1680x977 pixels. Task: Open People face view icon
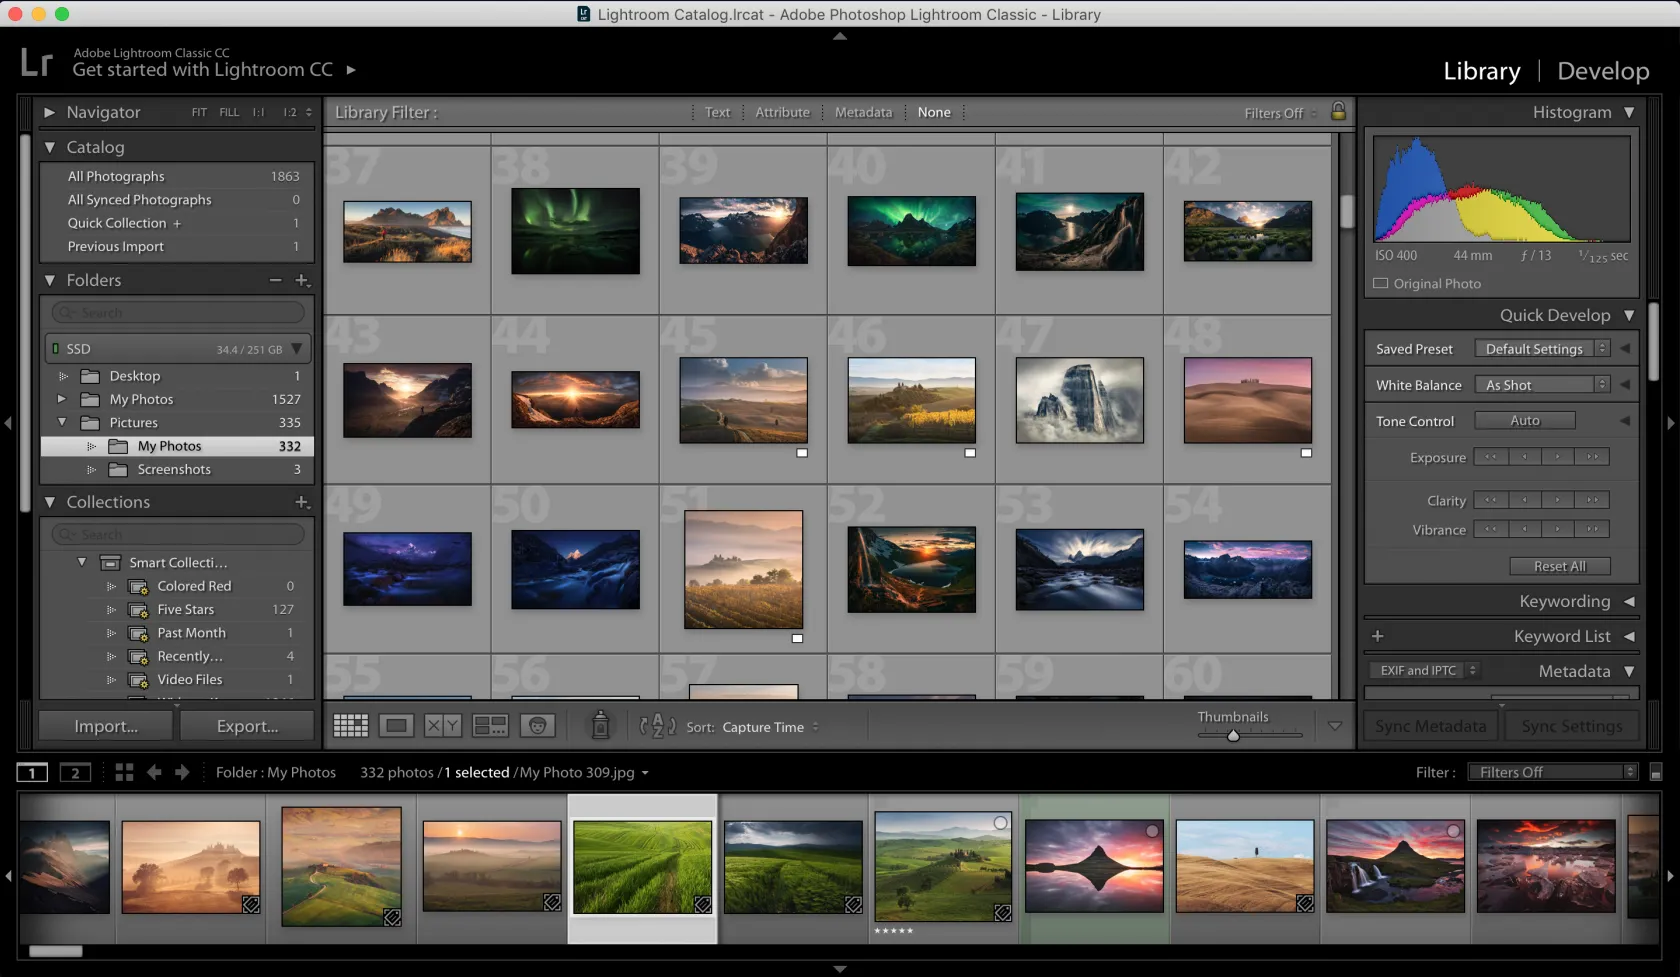(x=537, y=726)
